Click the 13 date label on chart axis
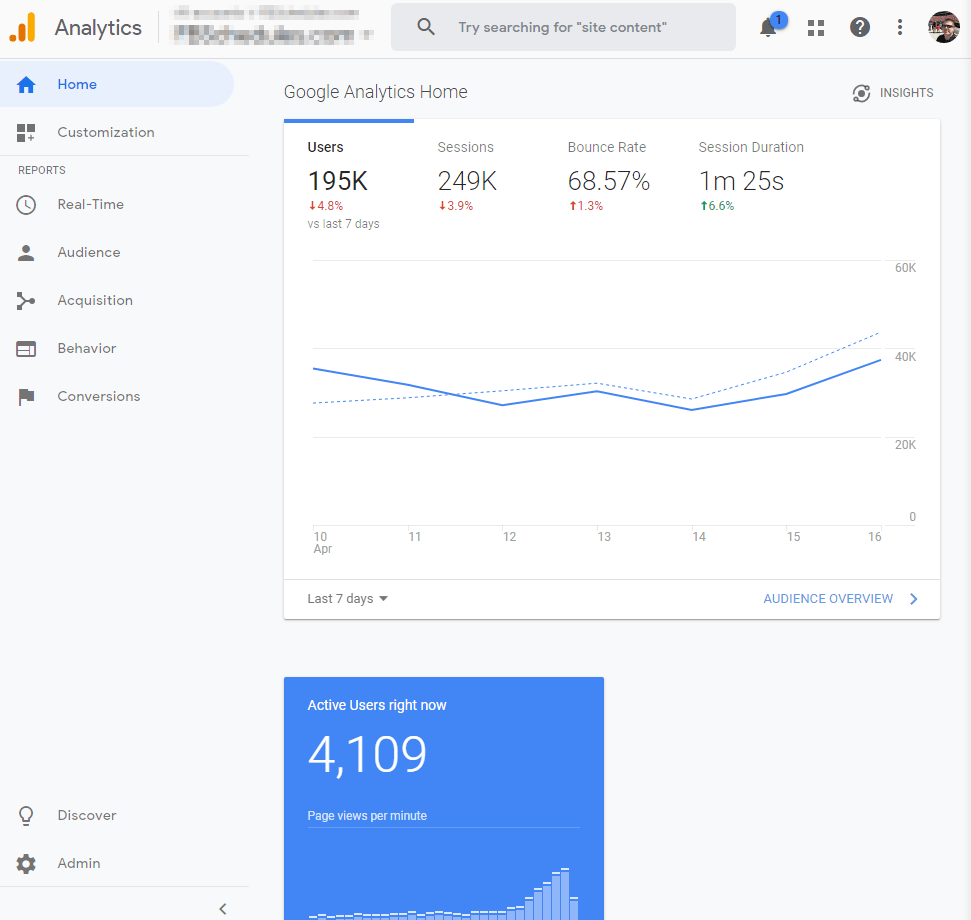The image size is (971, 920). click(x=604, y=537)
